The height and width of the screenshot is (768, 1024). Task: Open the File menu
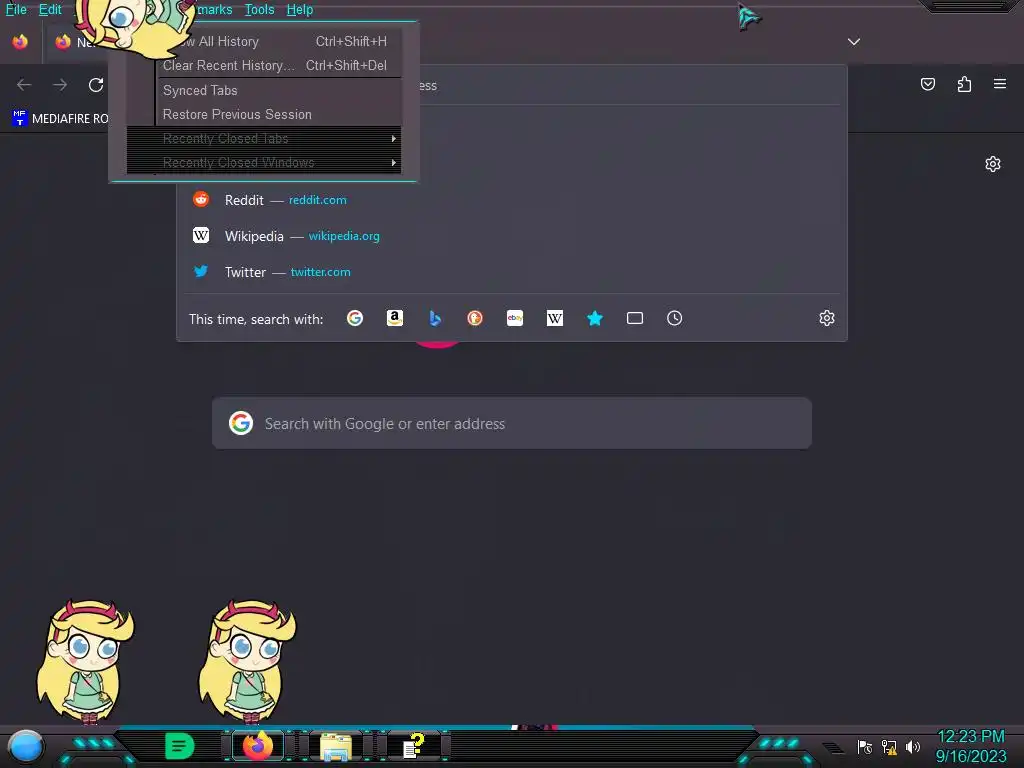[16, 10]
